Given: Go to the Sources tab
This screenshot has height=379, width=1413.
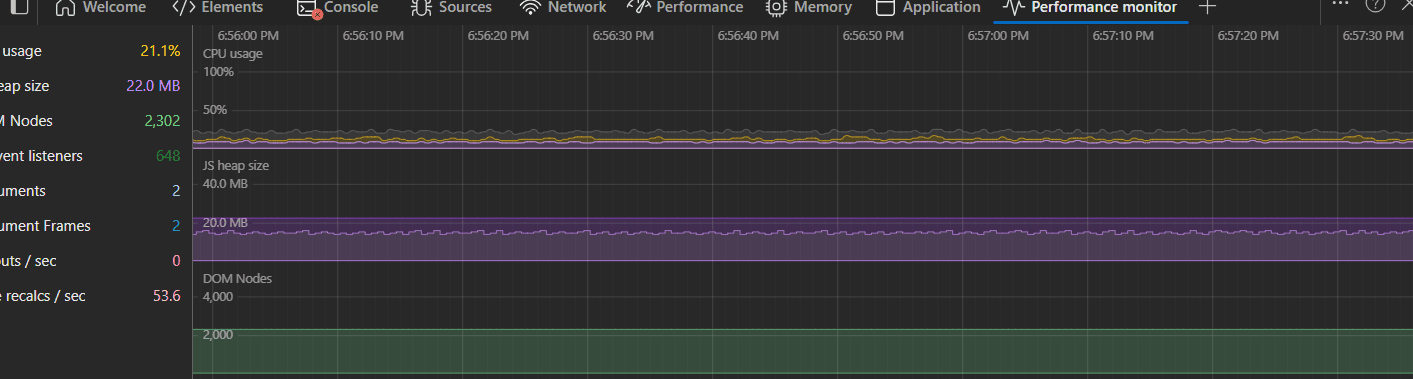Looking at the screenshot, I should (451, 7).
